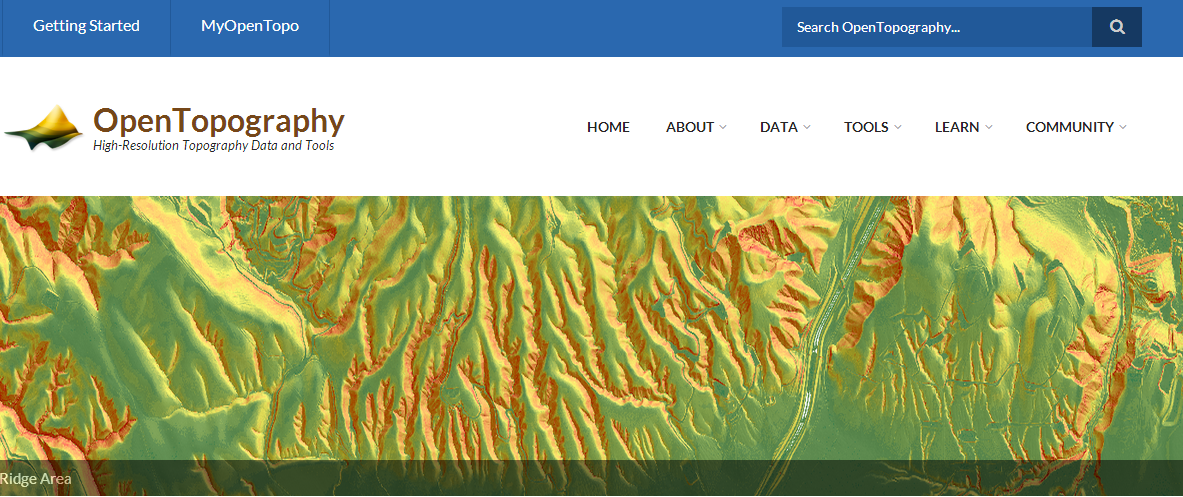Expand the chevron next to COMMUNITY
This screenshot has height=497, width=1183.
[1123, 127]
